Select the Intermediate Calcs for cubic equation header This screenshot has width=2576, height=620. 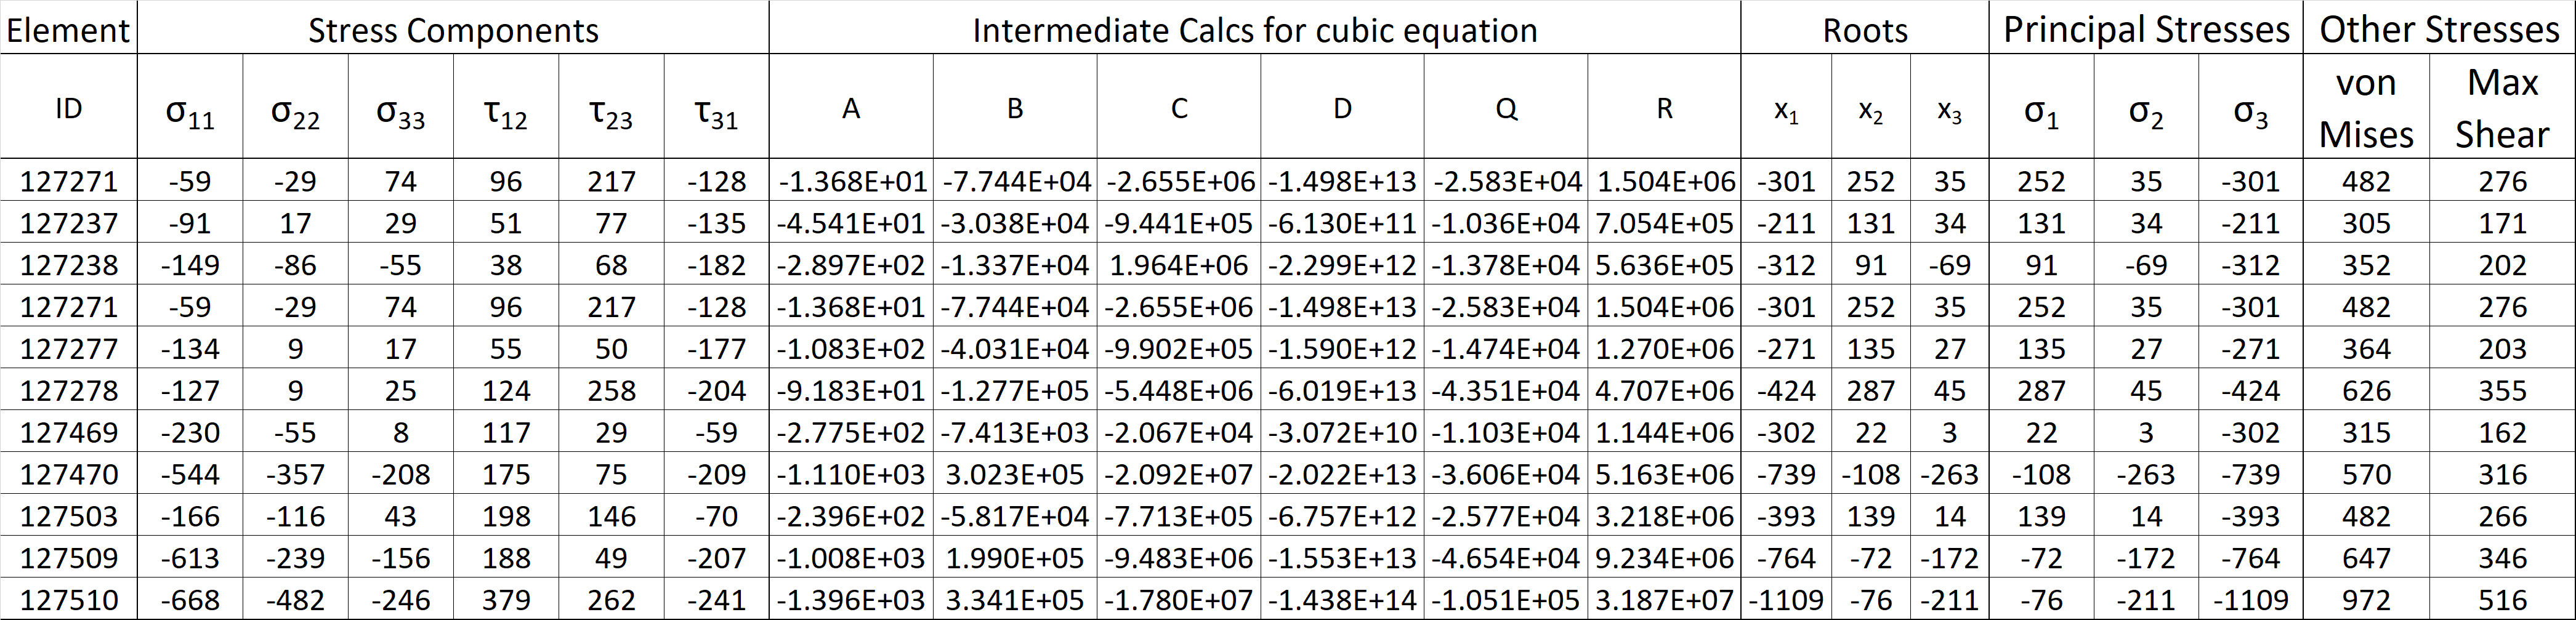pos(1254,29)
